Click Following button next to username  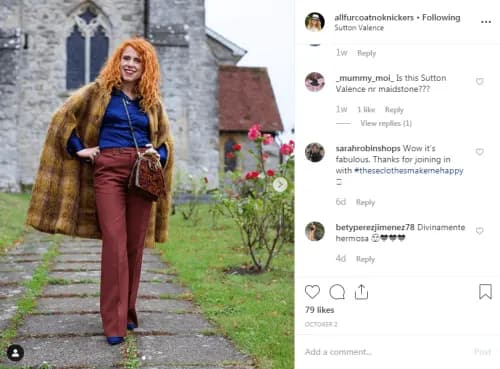pyautogui.click(x=441, y=17)
